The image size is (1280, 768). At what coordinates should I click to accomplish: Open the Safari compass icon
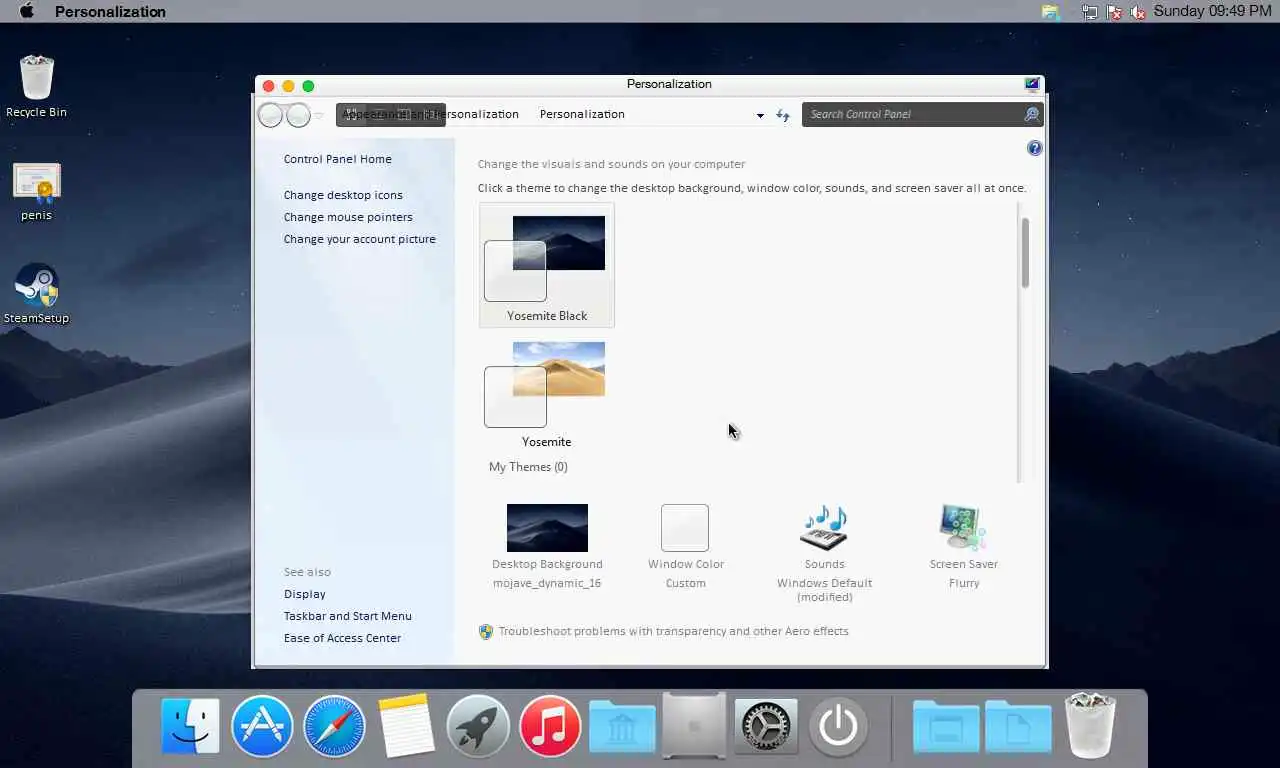click(334, 725)
